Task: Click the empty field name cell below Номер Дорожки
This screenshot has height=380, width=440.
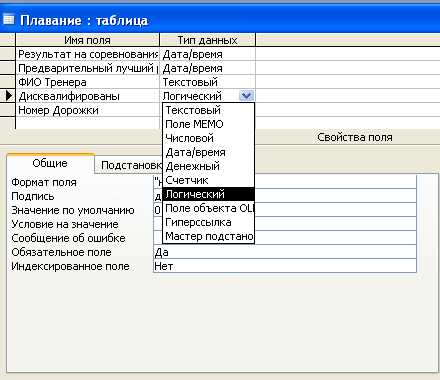Action: pos(88,123)
